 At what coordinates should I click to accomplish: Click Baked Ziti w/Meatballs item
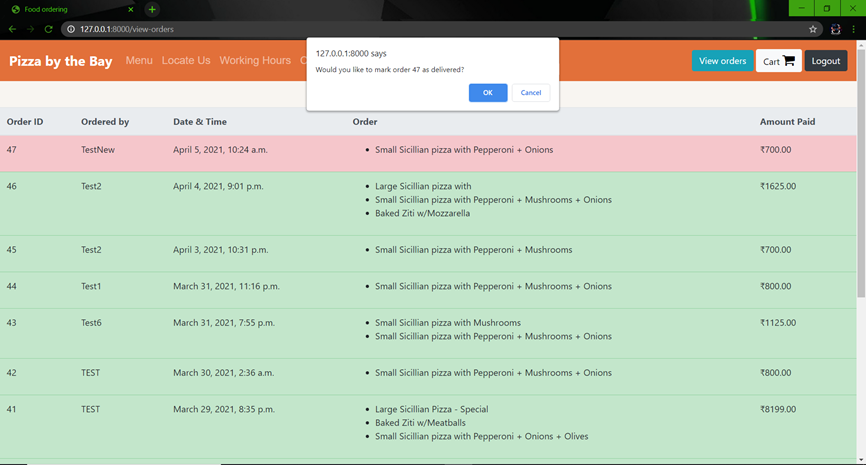pyautogui.click(x=420, y=422)
